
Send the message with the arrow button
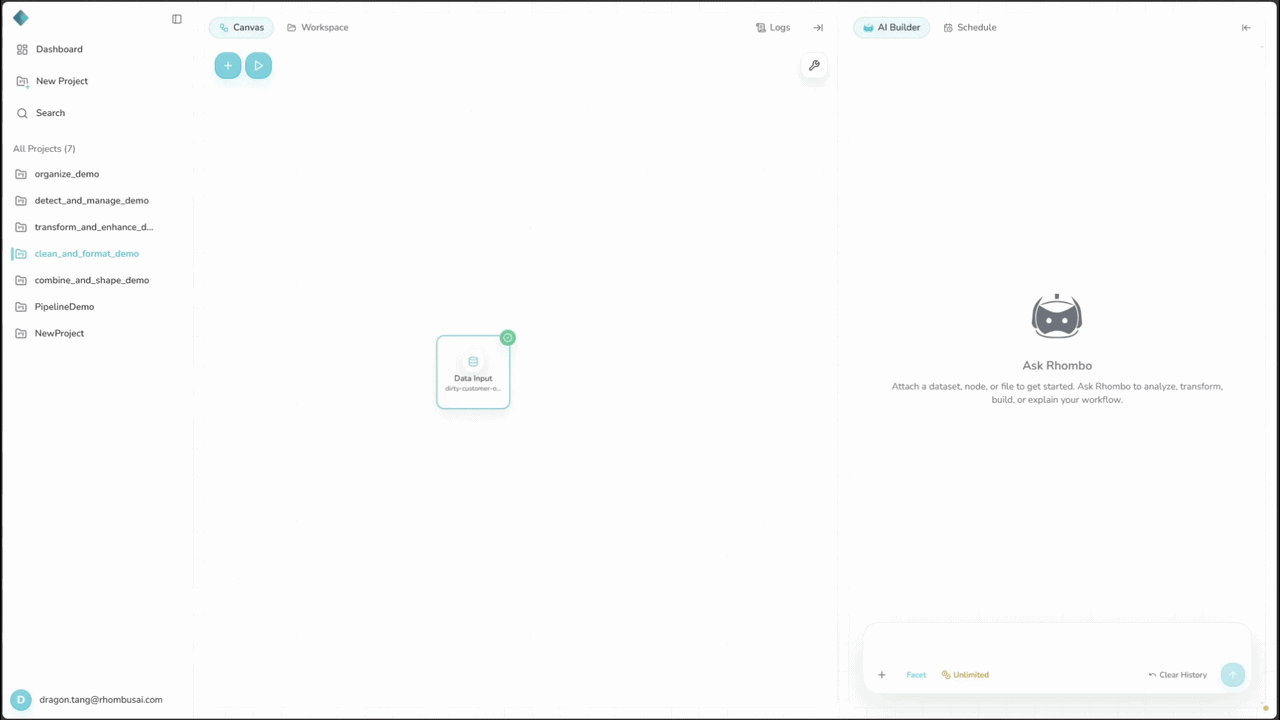pyautogui.click(x=1233, y=675)
